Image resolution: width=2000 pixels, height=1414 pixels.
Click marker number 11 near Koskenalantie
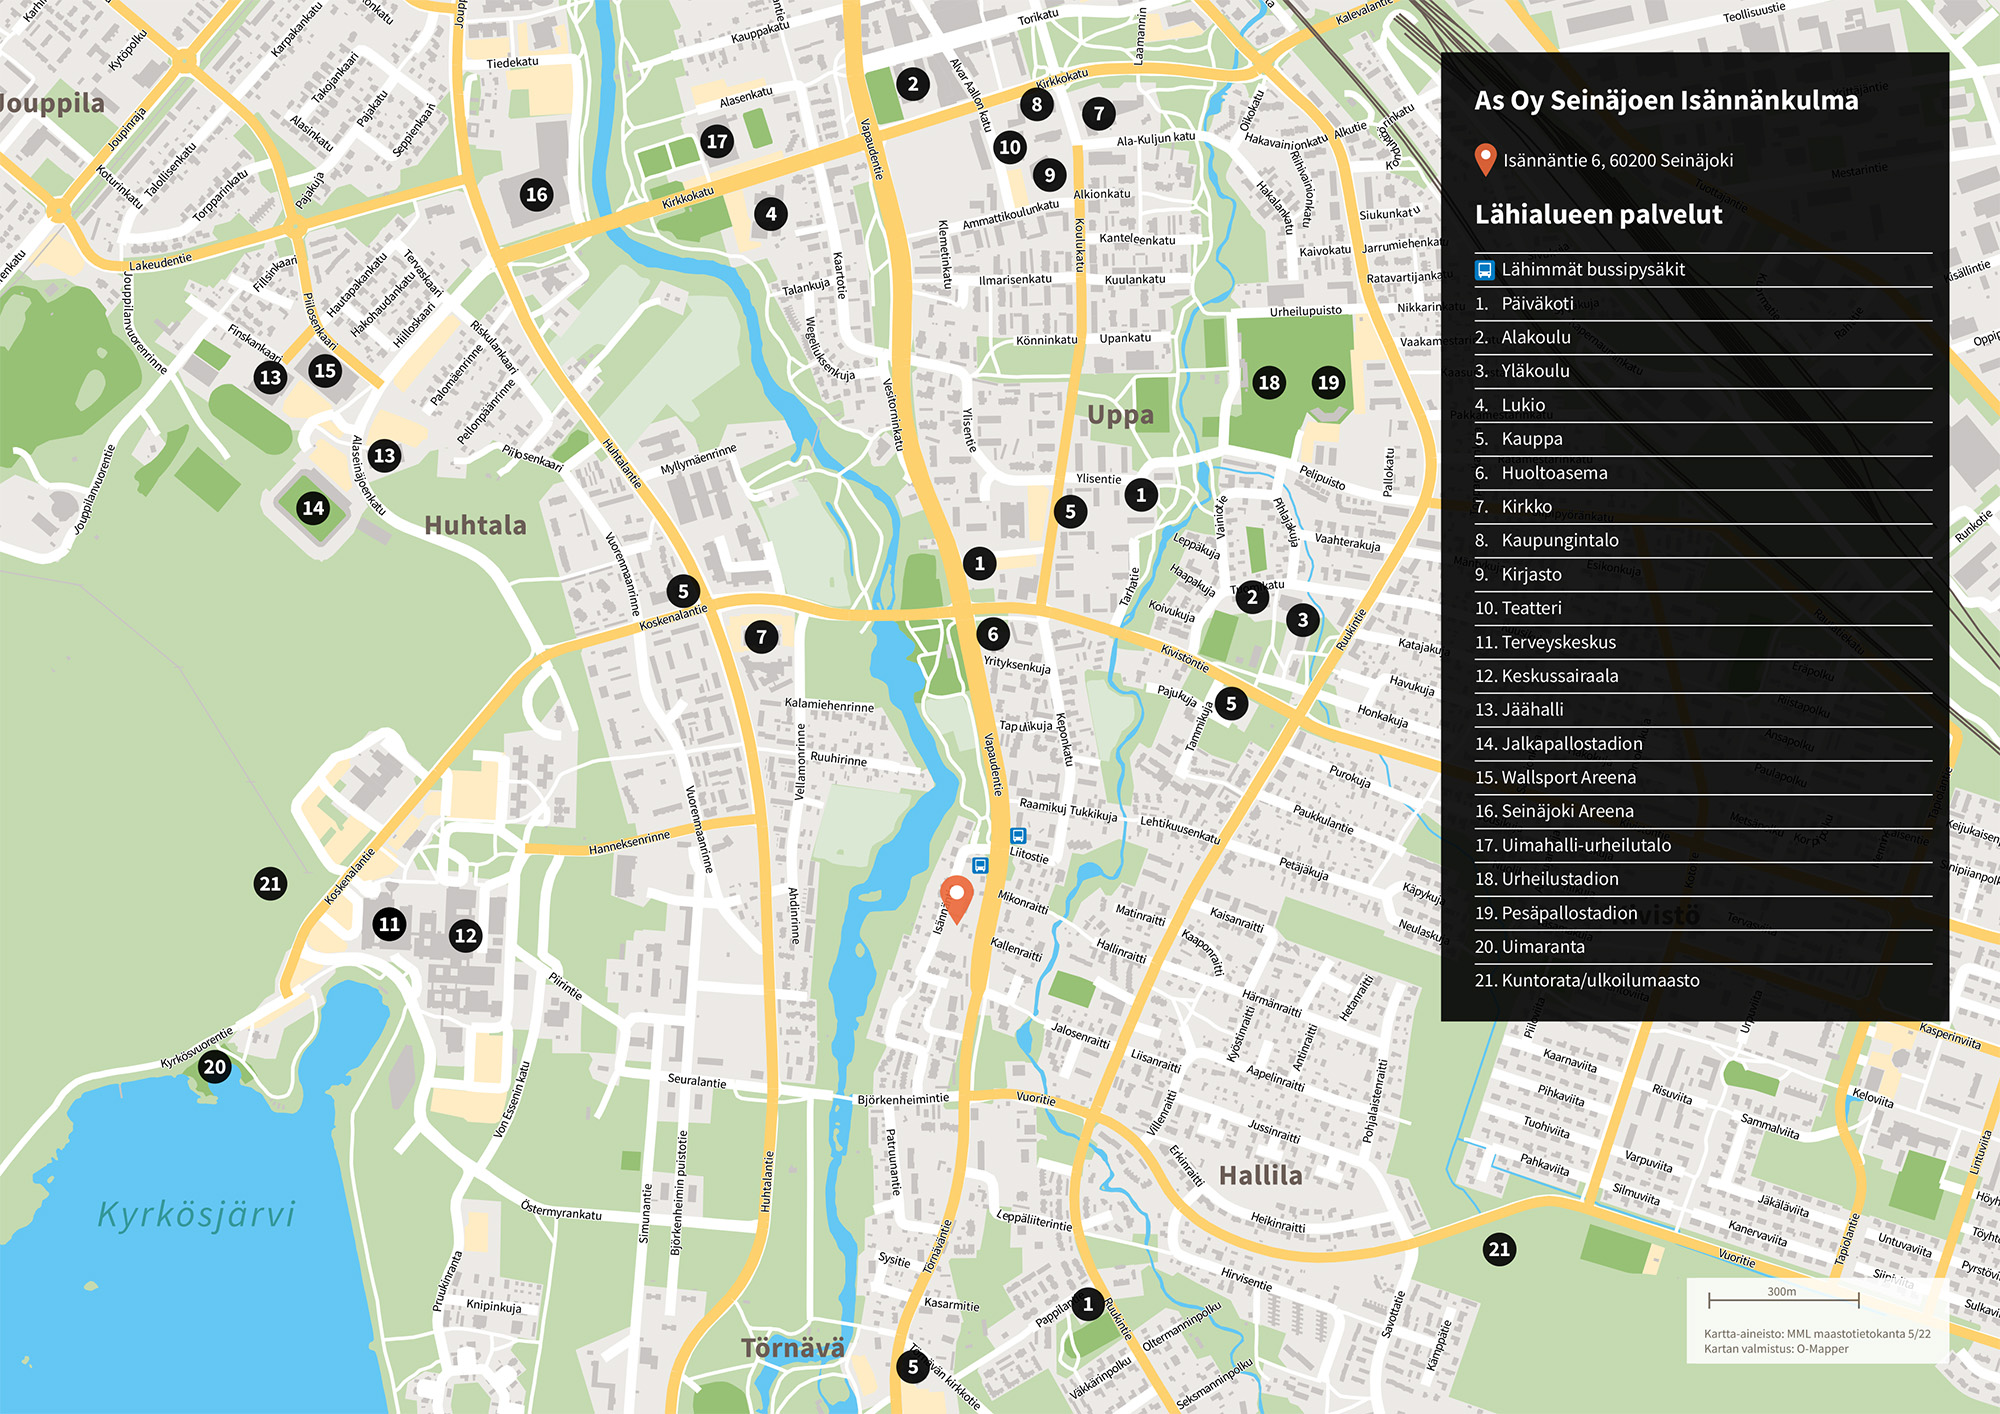pos(390,924)
